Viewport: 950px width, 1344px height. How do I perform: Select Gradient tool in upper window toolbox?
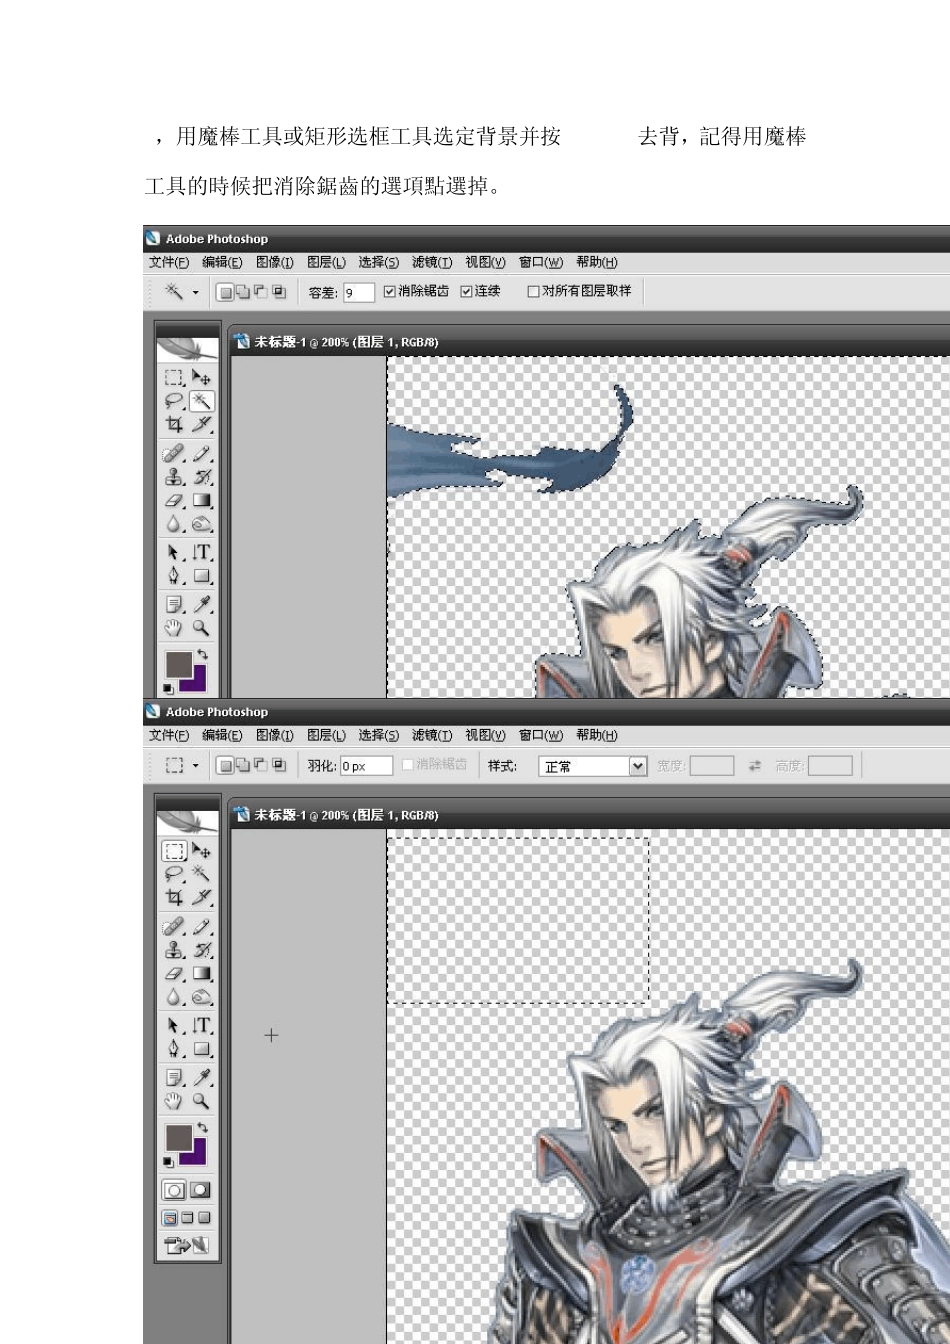(202, 500)
